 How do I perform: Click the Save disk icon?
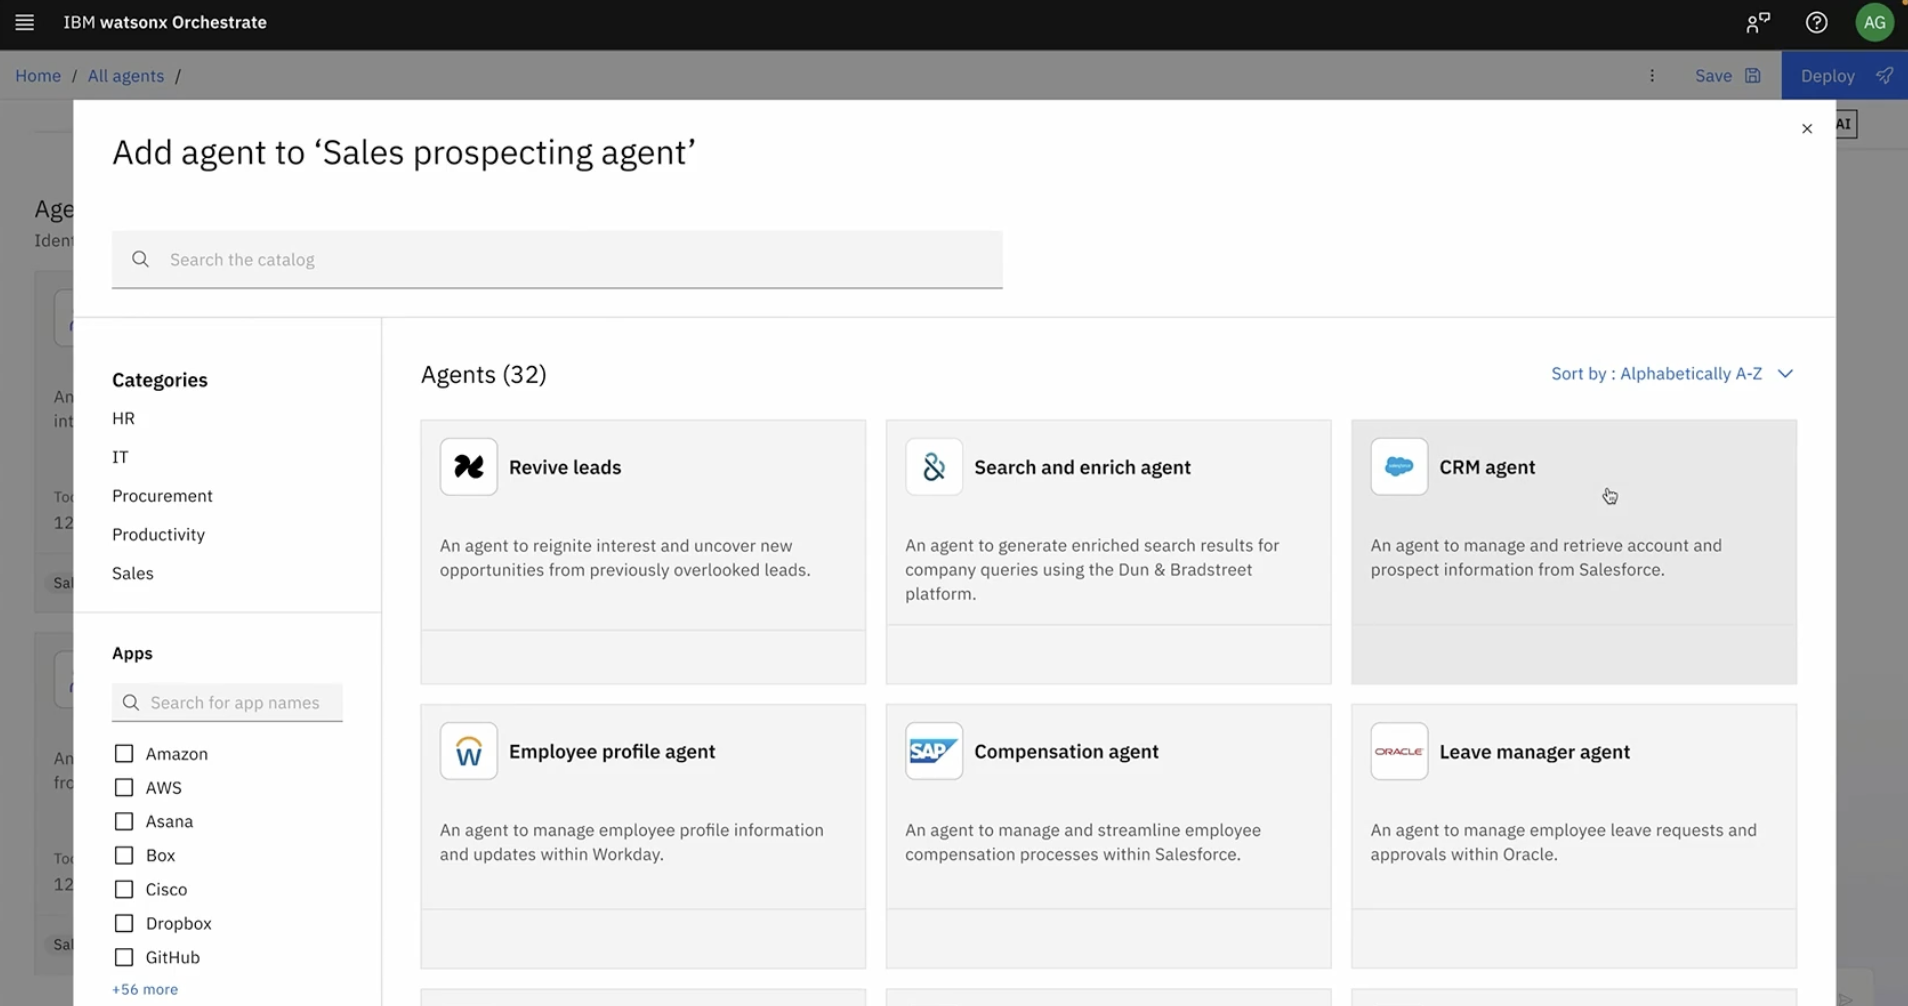coord(1753,75)
